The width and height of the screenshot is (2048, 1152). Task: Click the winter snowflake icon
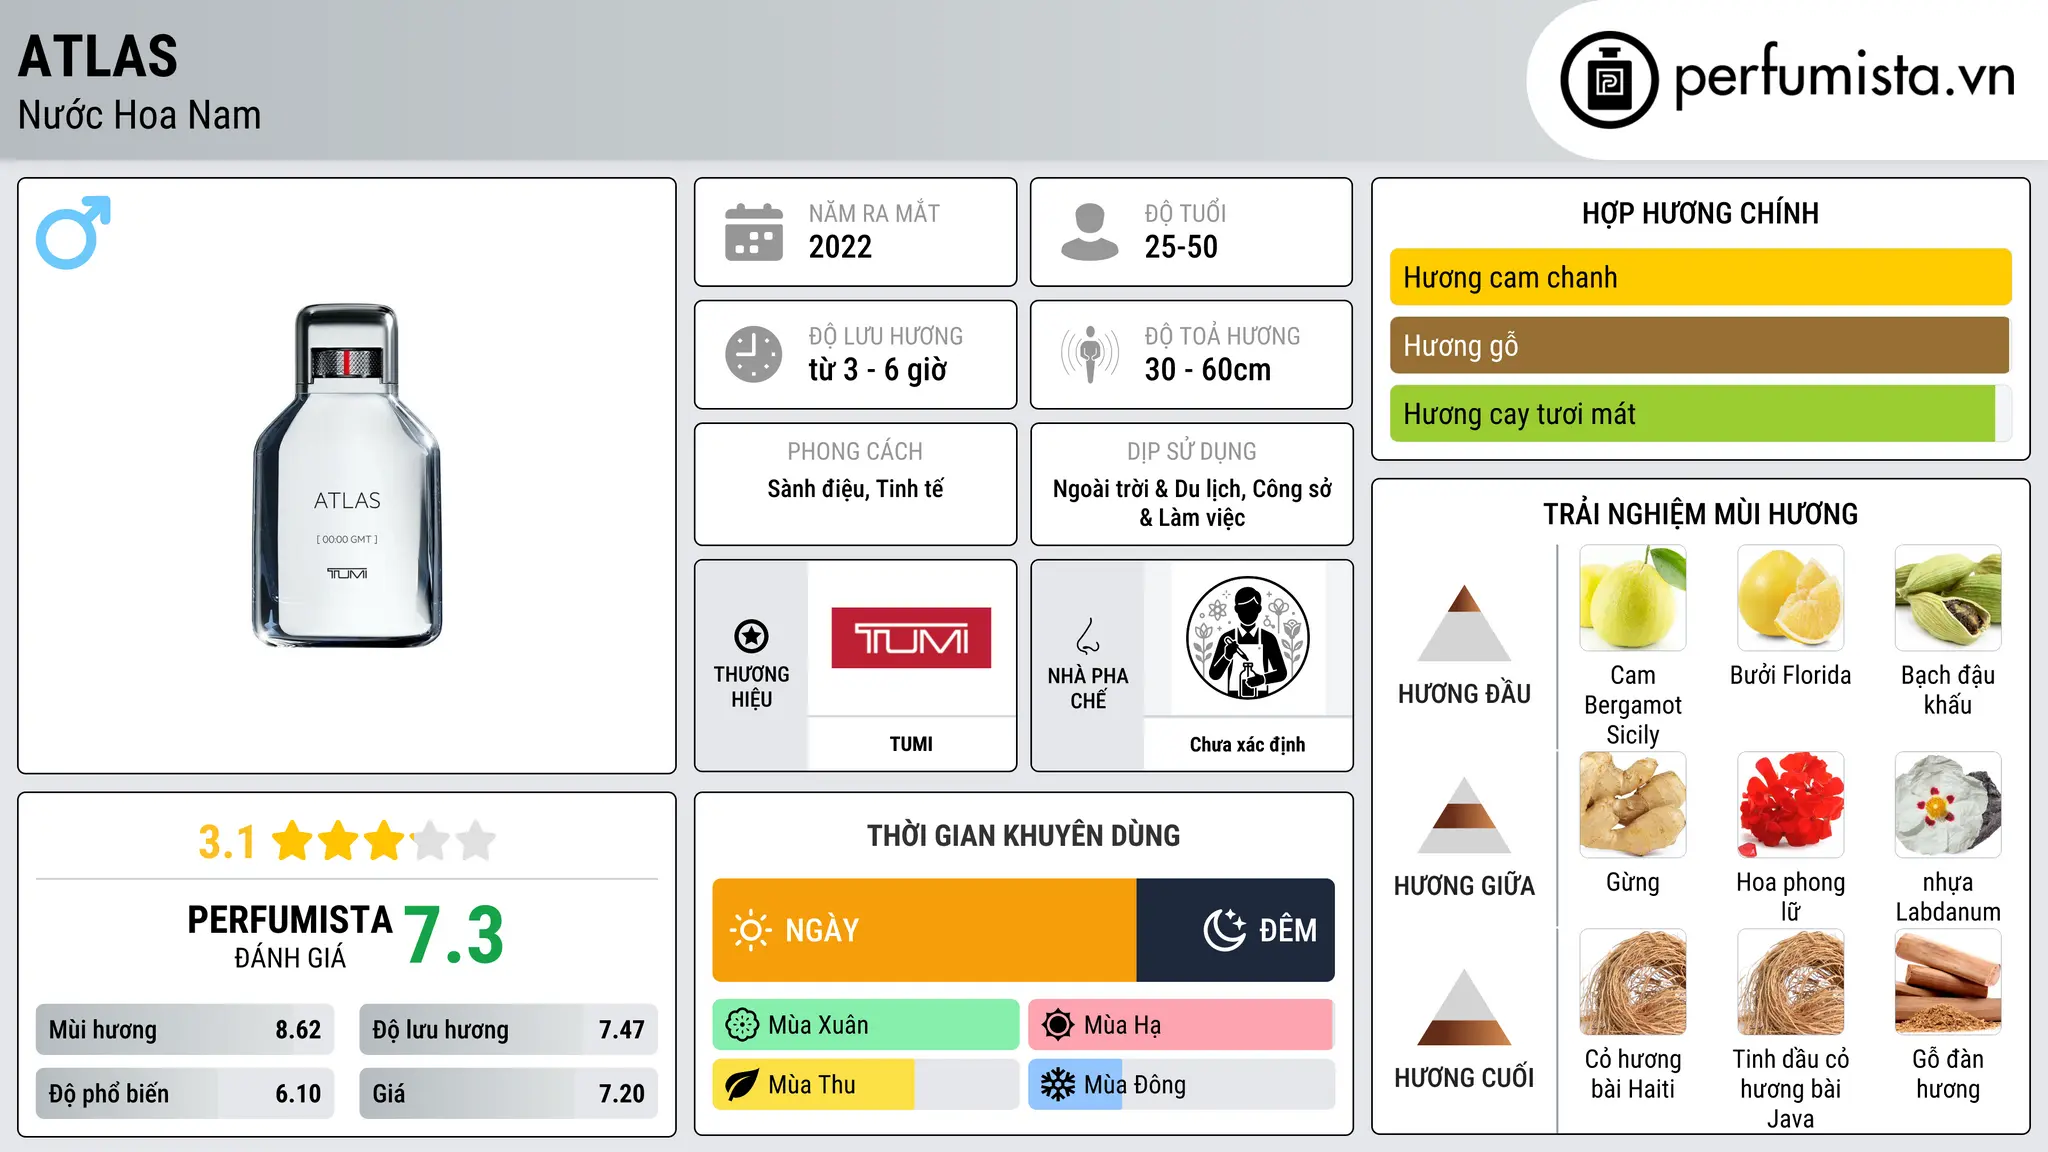pyautogui.click(x=1058, y=1085)
